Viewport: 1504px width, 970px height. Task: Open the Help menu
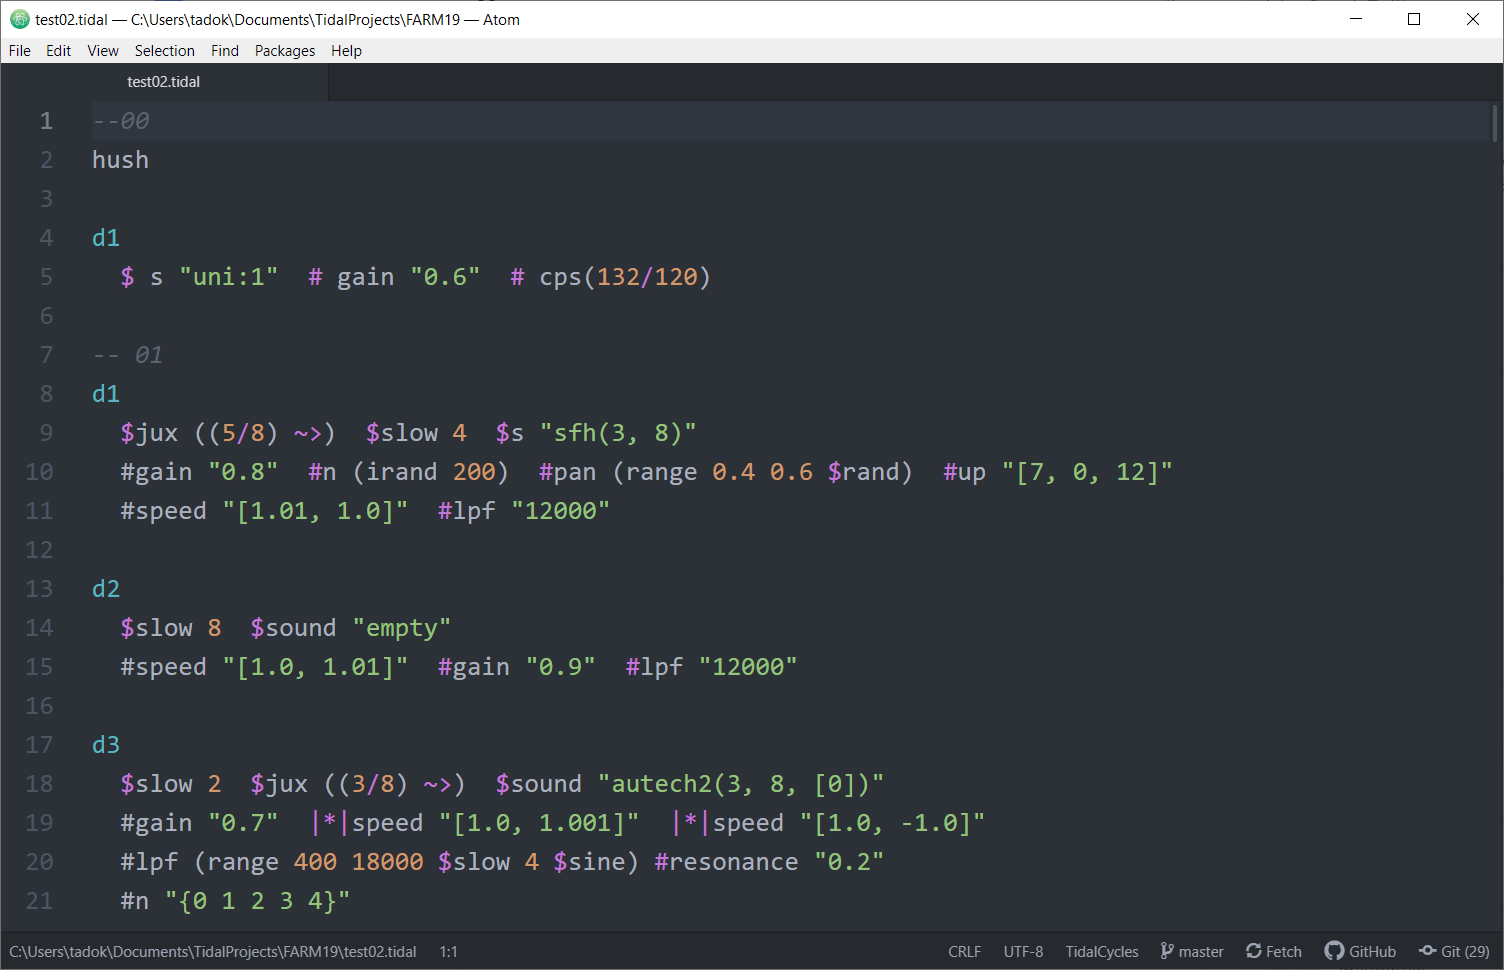[x=346, y=51]
